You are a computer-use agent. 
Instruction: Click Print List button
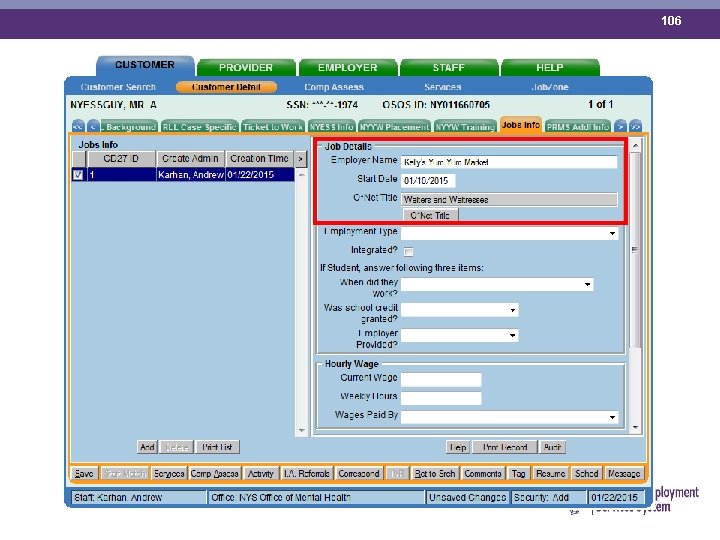218,447
